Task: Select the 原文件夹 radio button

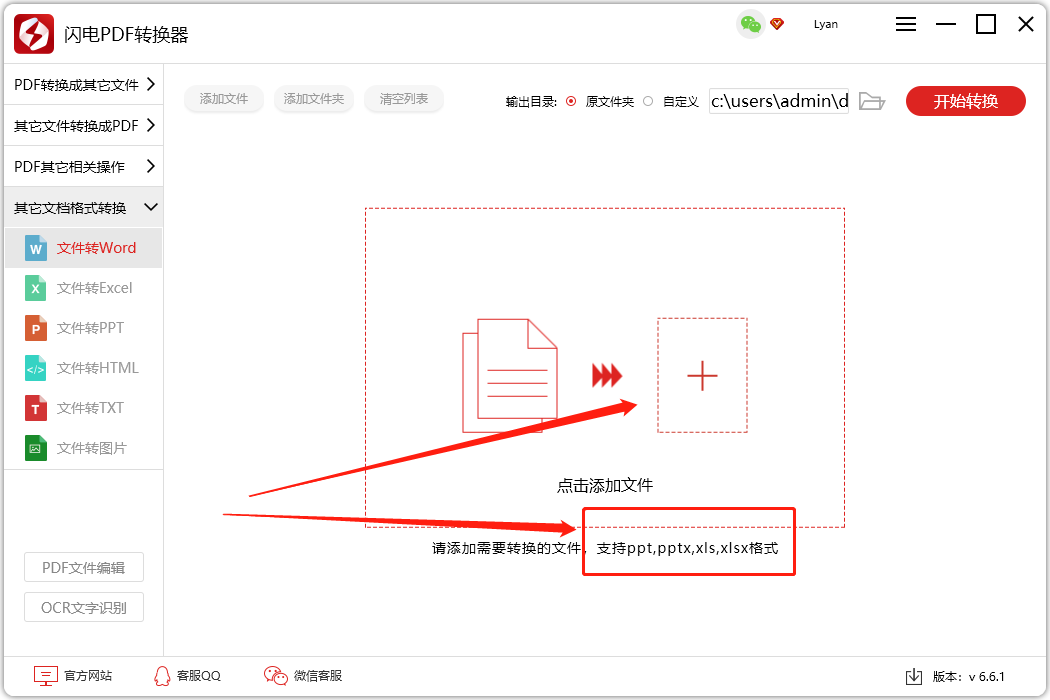Action: tap(571, 101)
